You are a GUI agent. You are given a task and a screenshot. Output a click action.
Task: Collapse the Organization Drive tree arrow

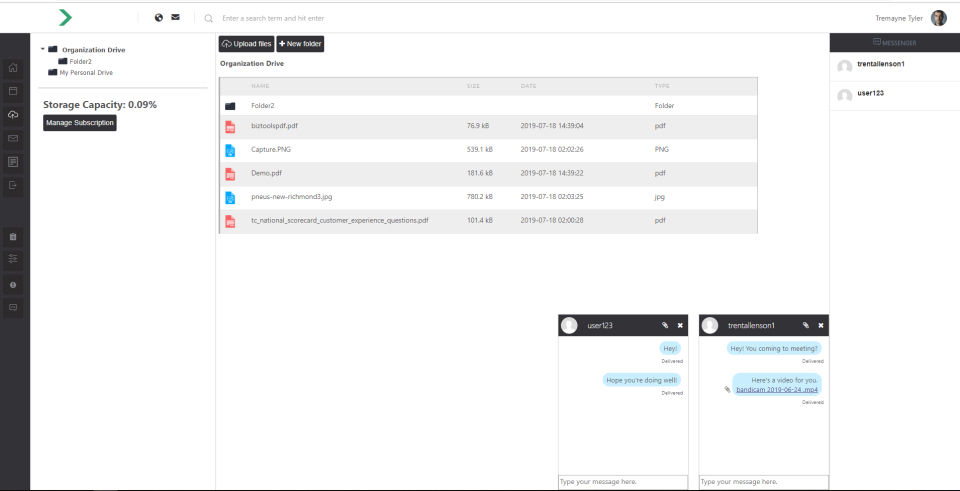click(43, 49)
